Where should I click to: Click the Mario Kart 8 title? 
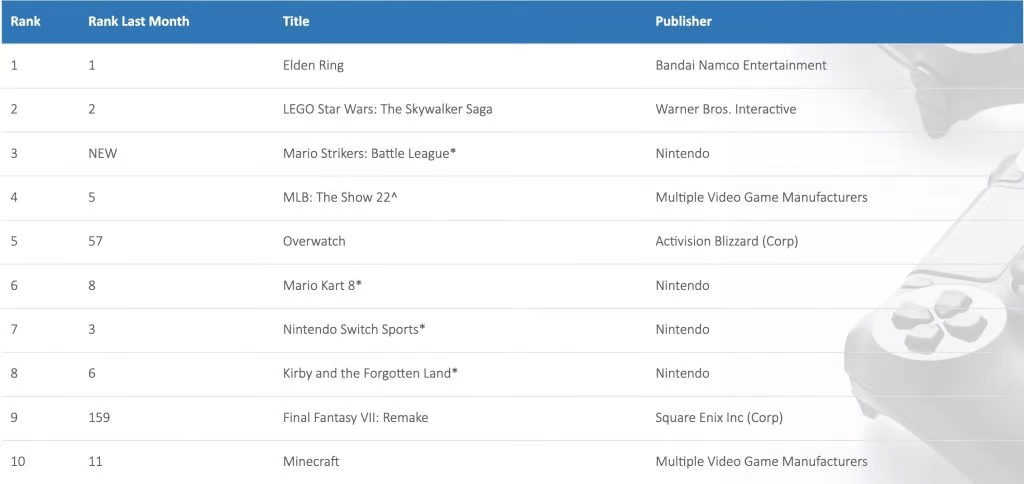pos(322,285)
